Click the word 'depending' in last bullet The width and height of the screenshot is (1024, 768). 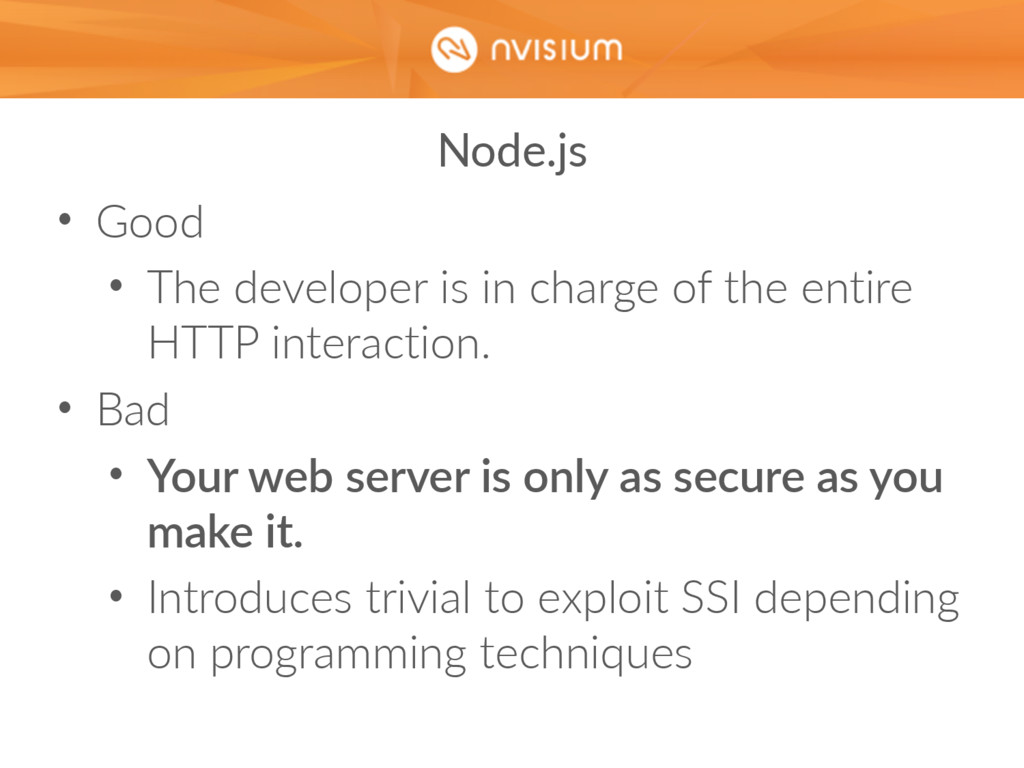tap(857, 600)
